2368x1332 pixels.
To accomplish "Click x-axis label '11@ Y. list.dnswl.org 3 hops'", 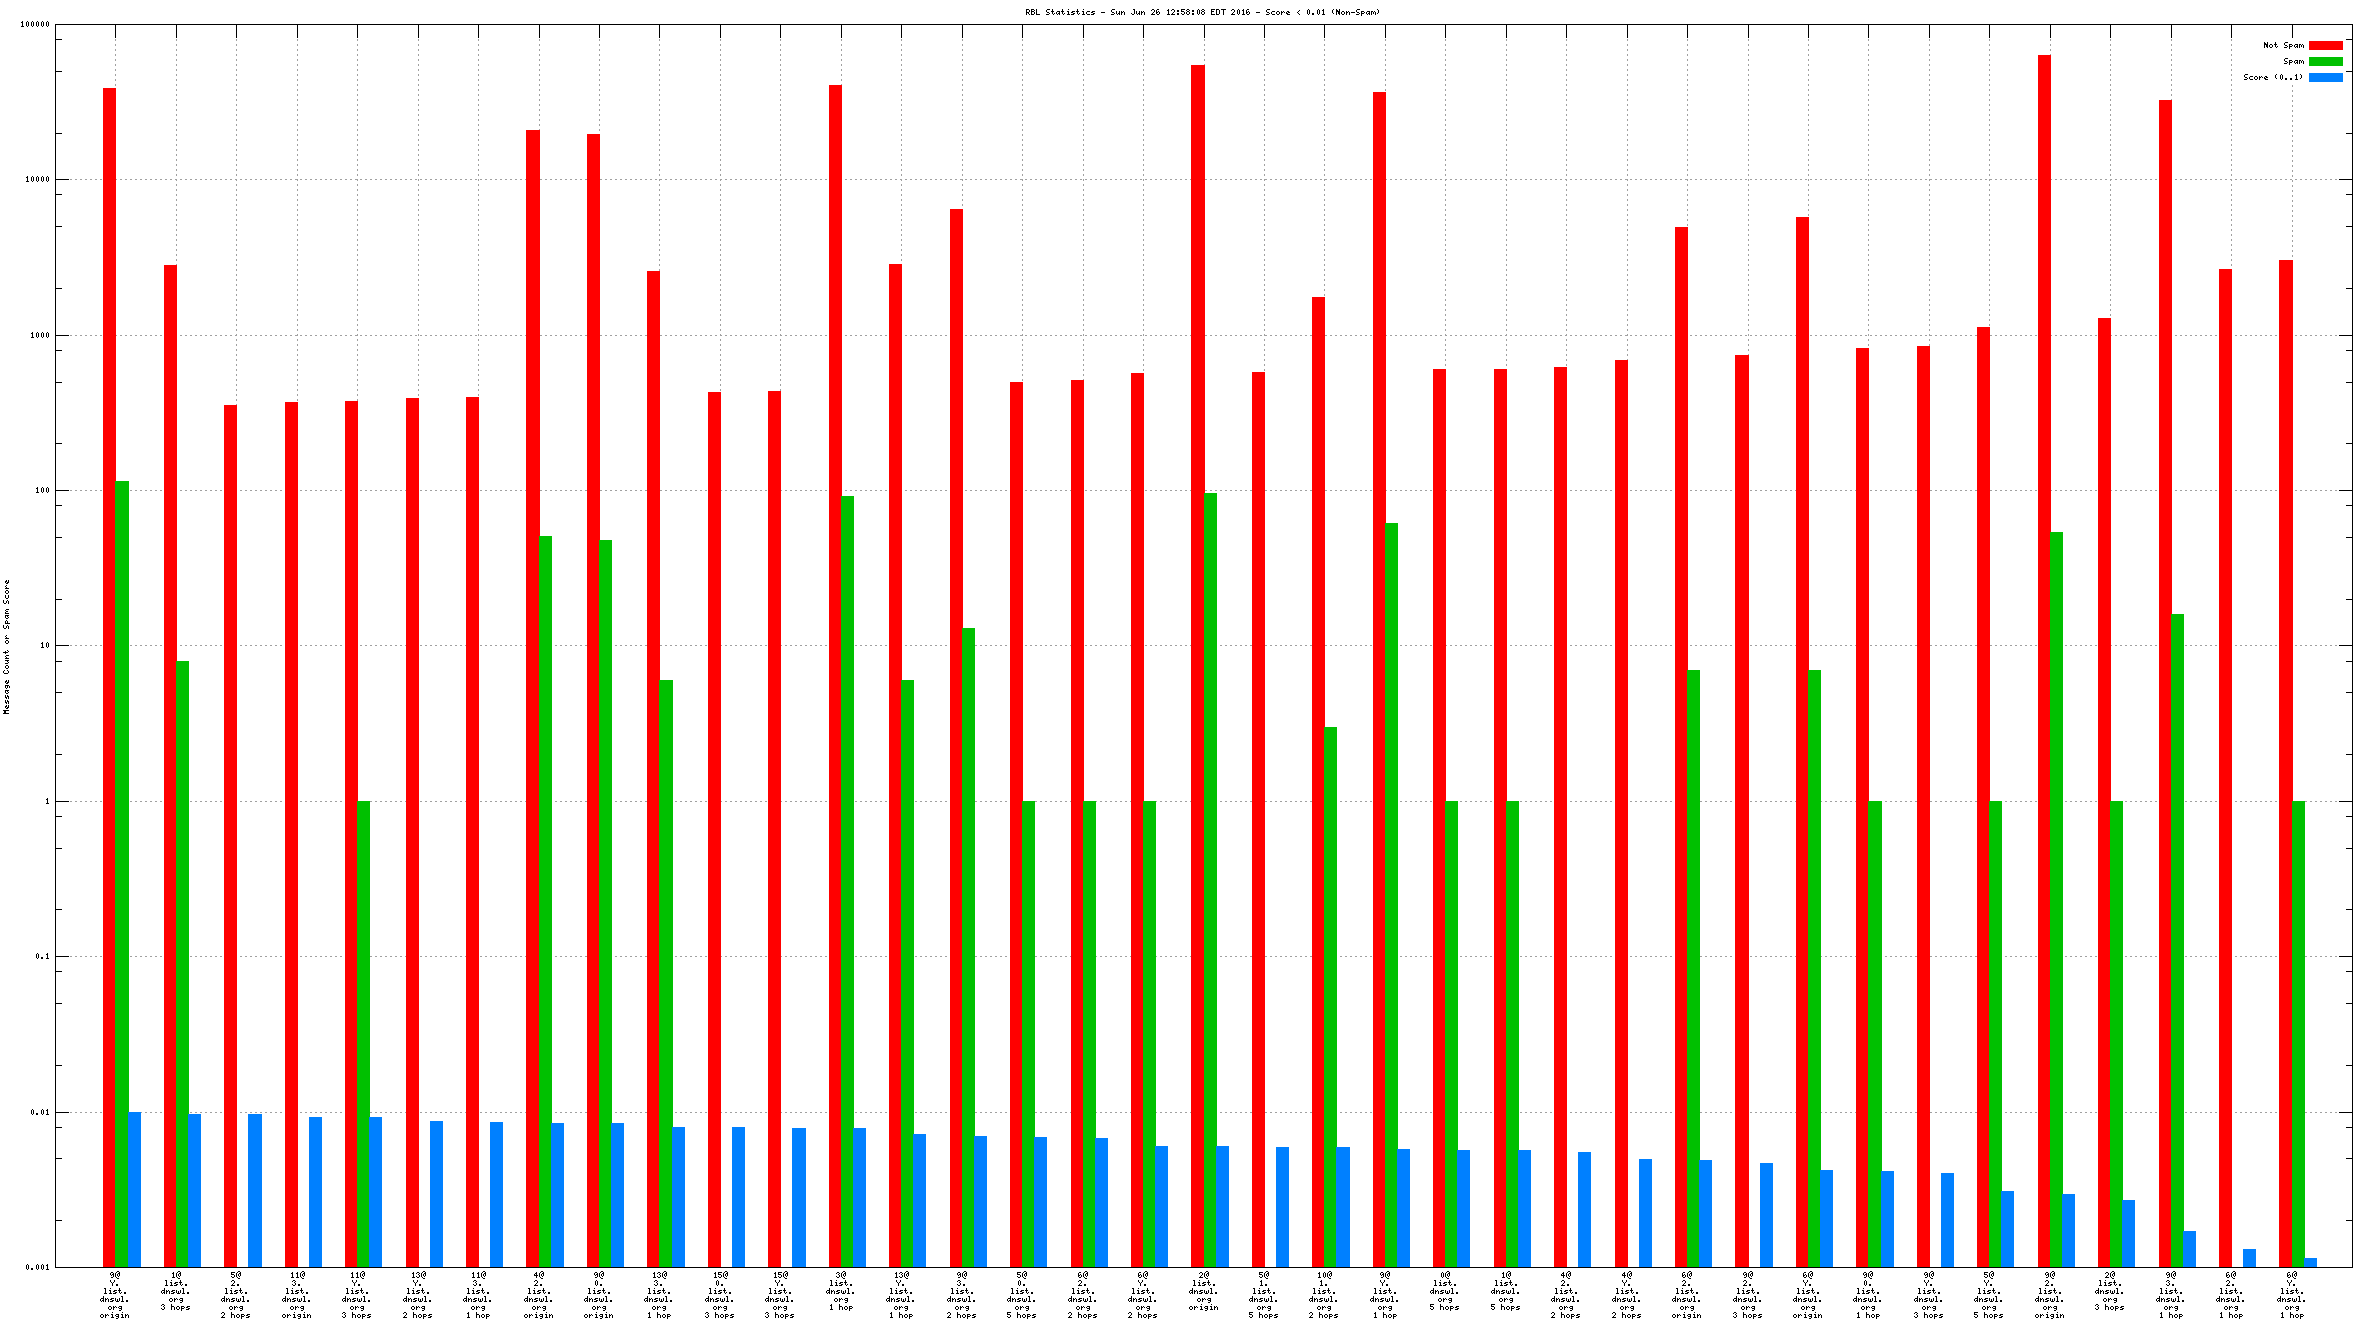I will [357, 1295].
